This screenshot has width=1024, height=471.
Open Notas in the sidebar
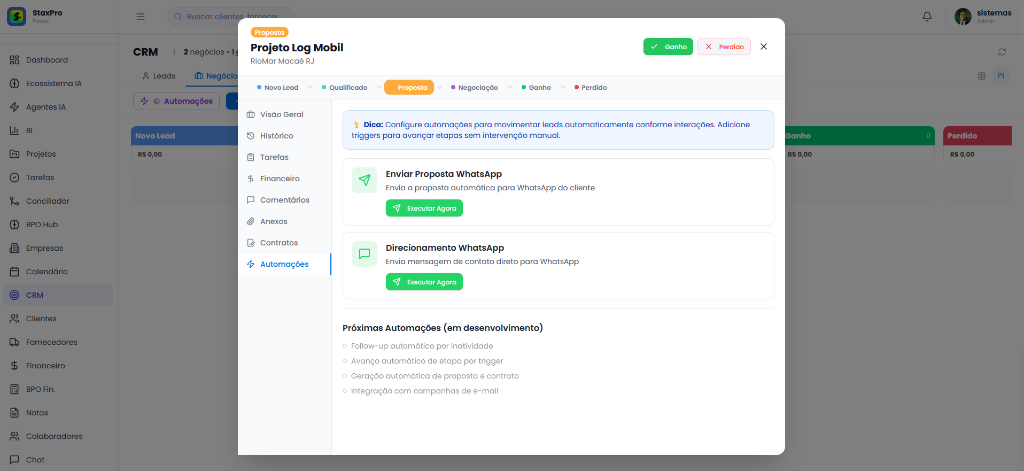(x=57, y=413)
